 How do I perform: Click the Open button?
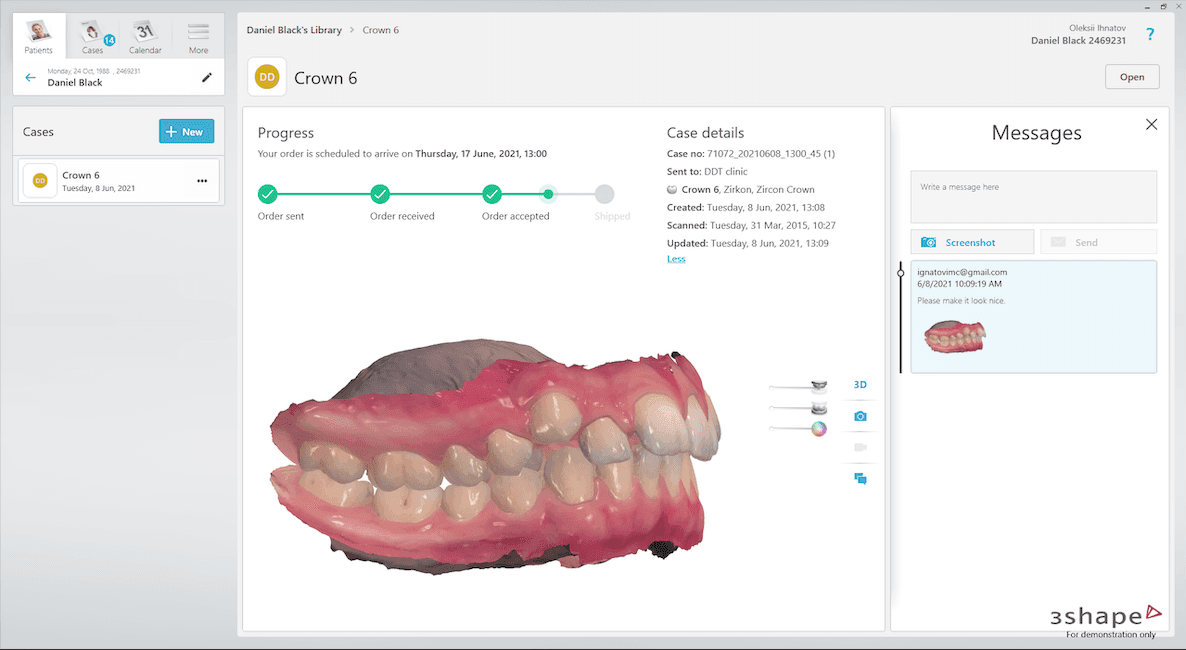1132,77
